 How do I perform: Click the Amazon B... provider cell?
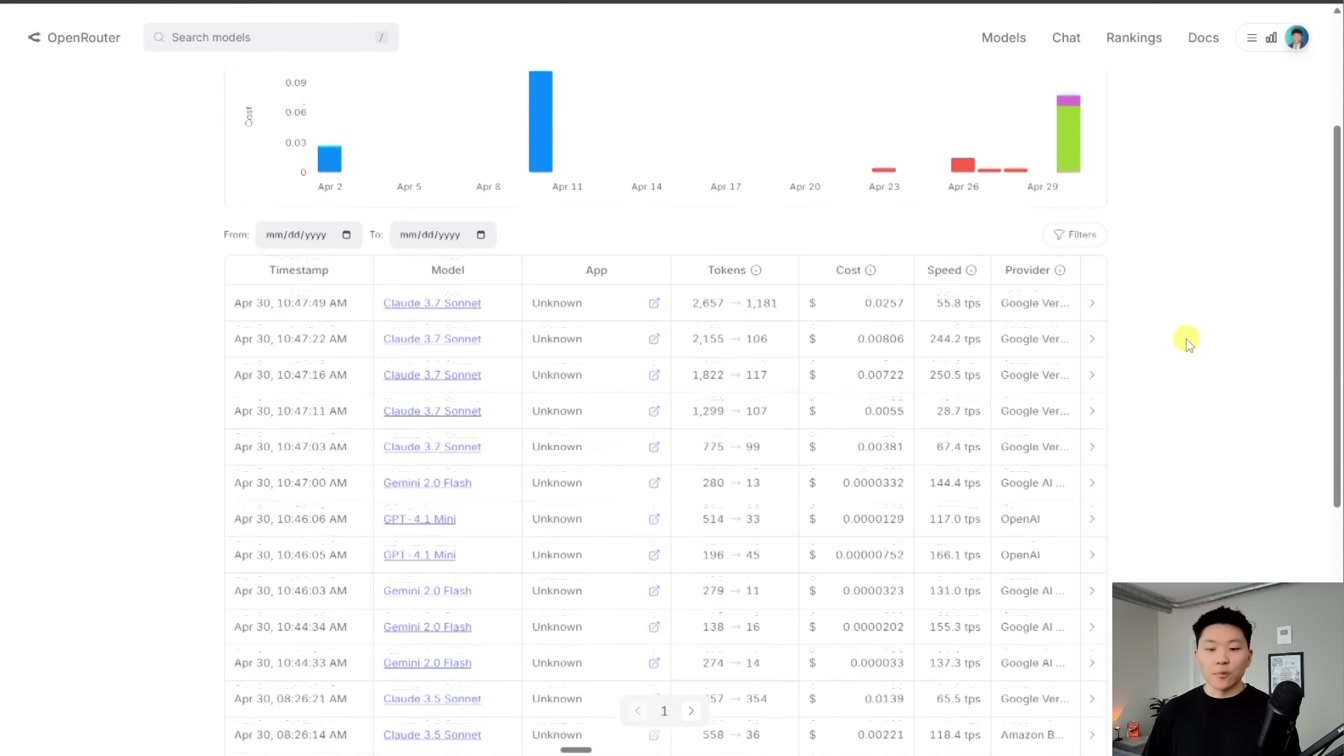[1034, 735]
